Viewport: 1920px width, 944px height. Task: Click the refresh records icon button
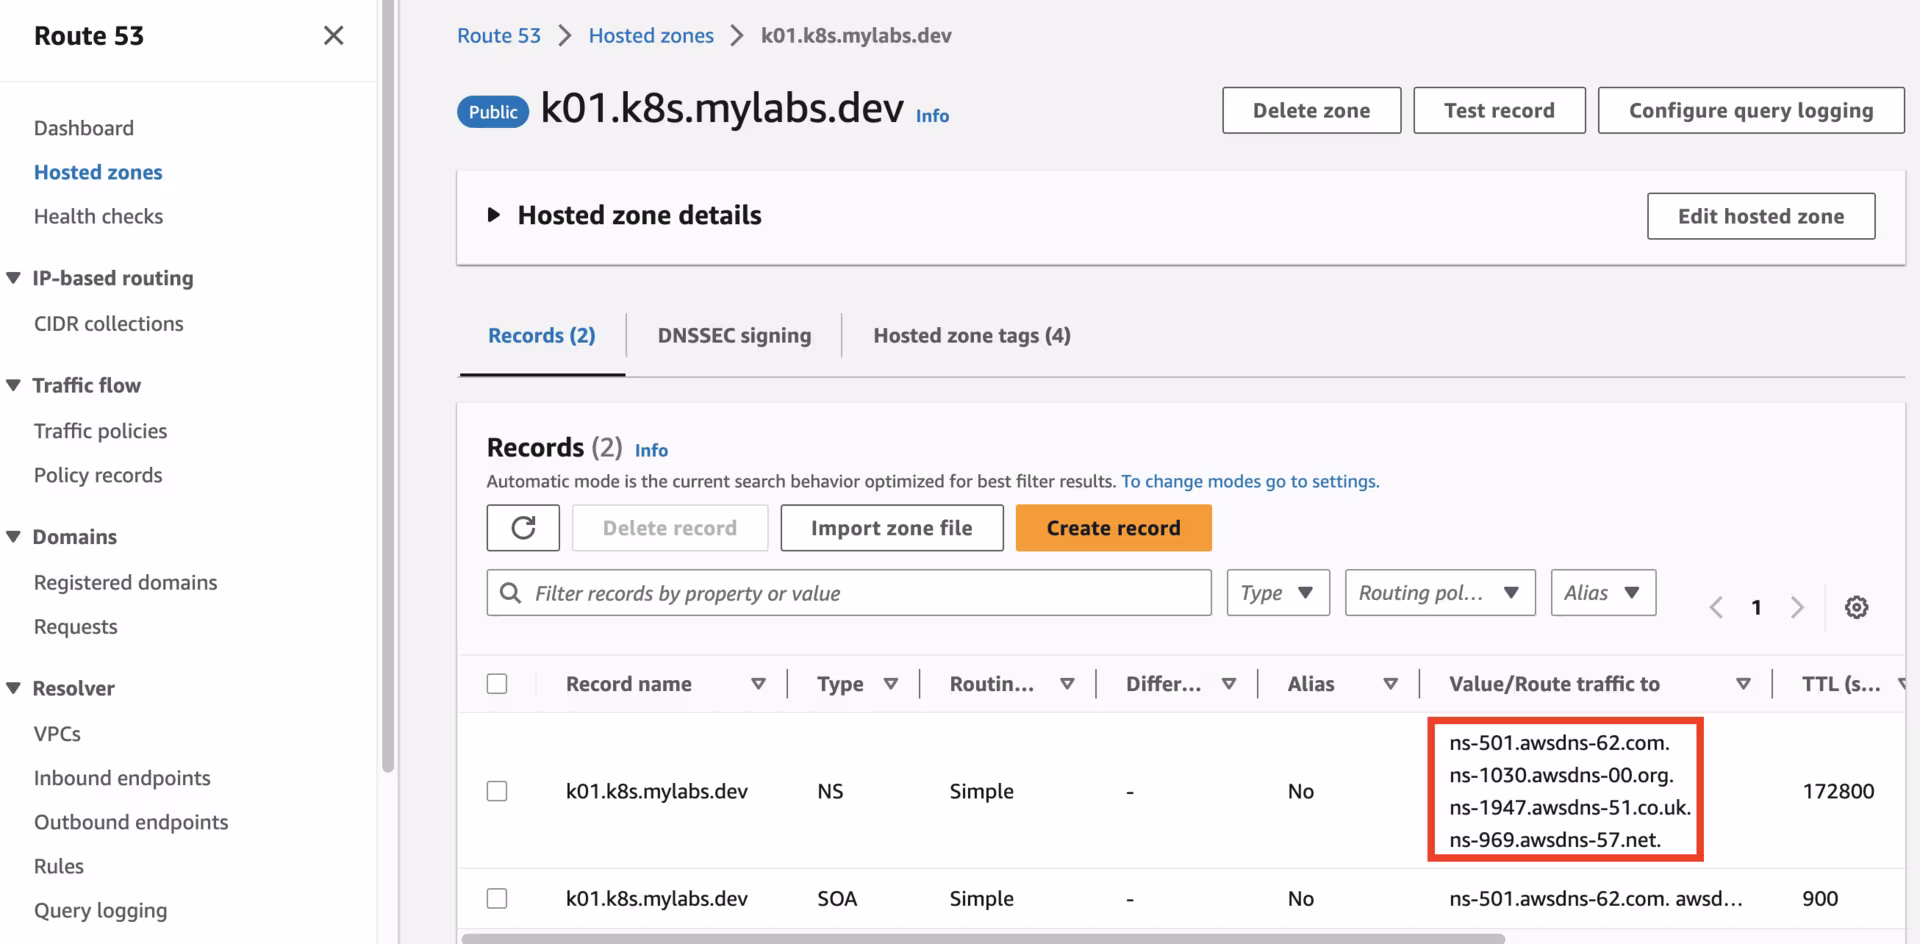pos(523,528)
